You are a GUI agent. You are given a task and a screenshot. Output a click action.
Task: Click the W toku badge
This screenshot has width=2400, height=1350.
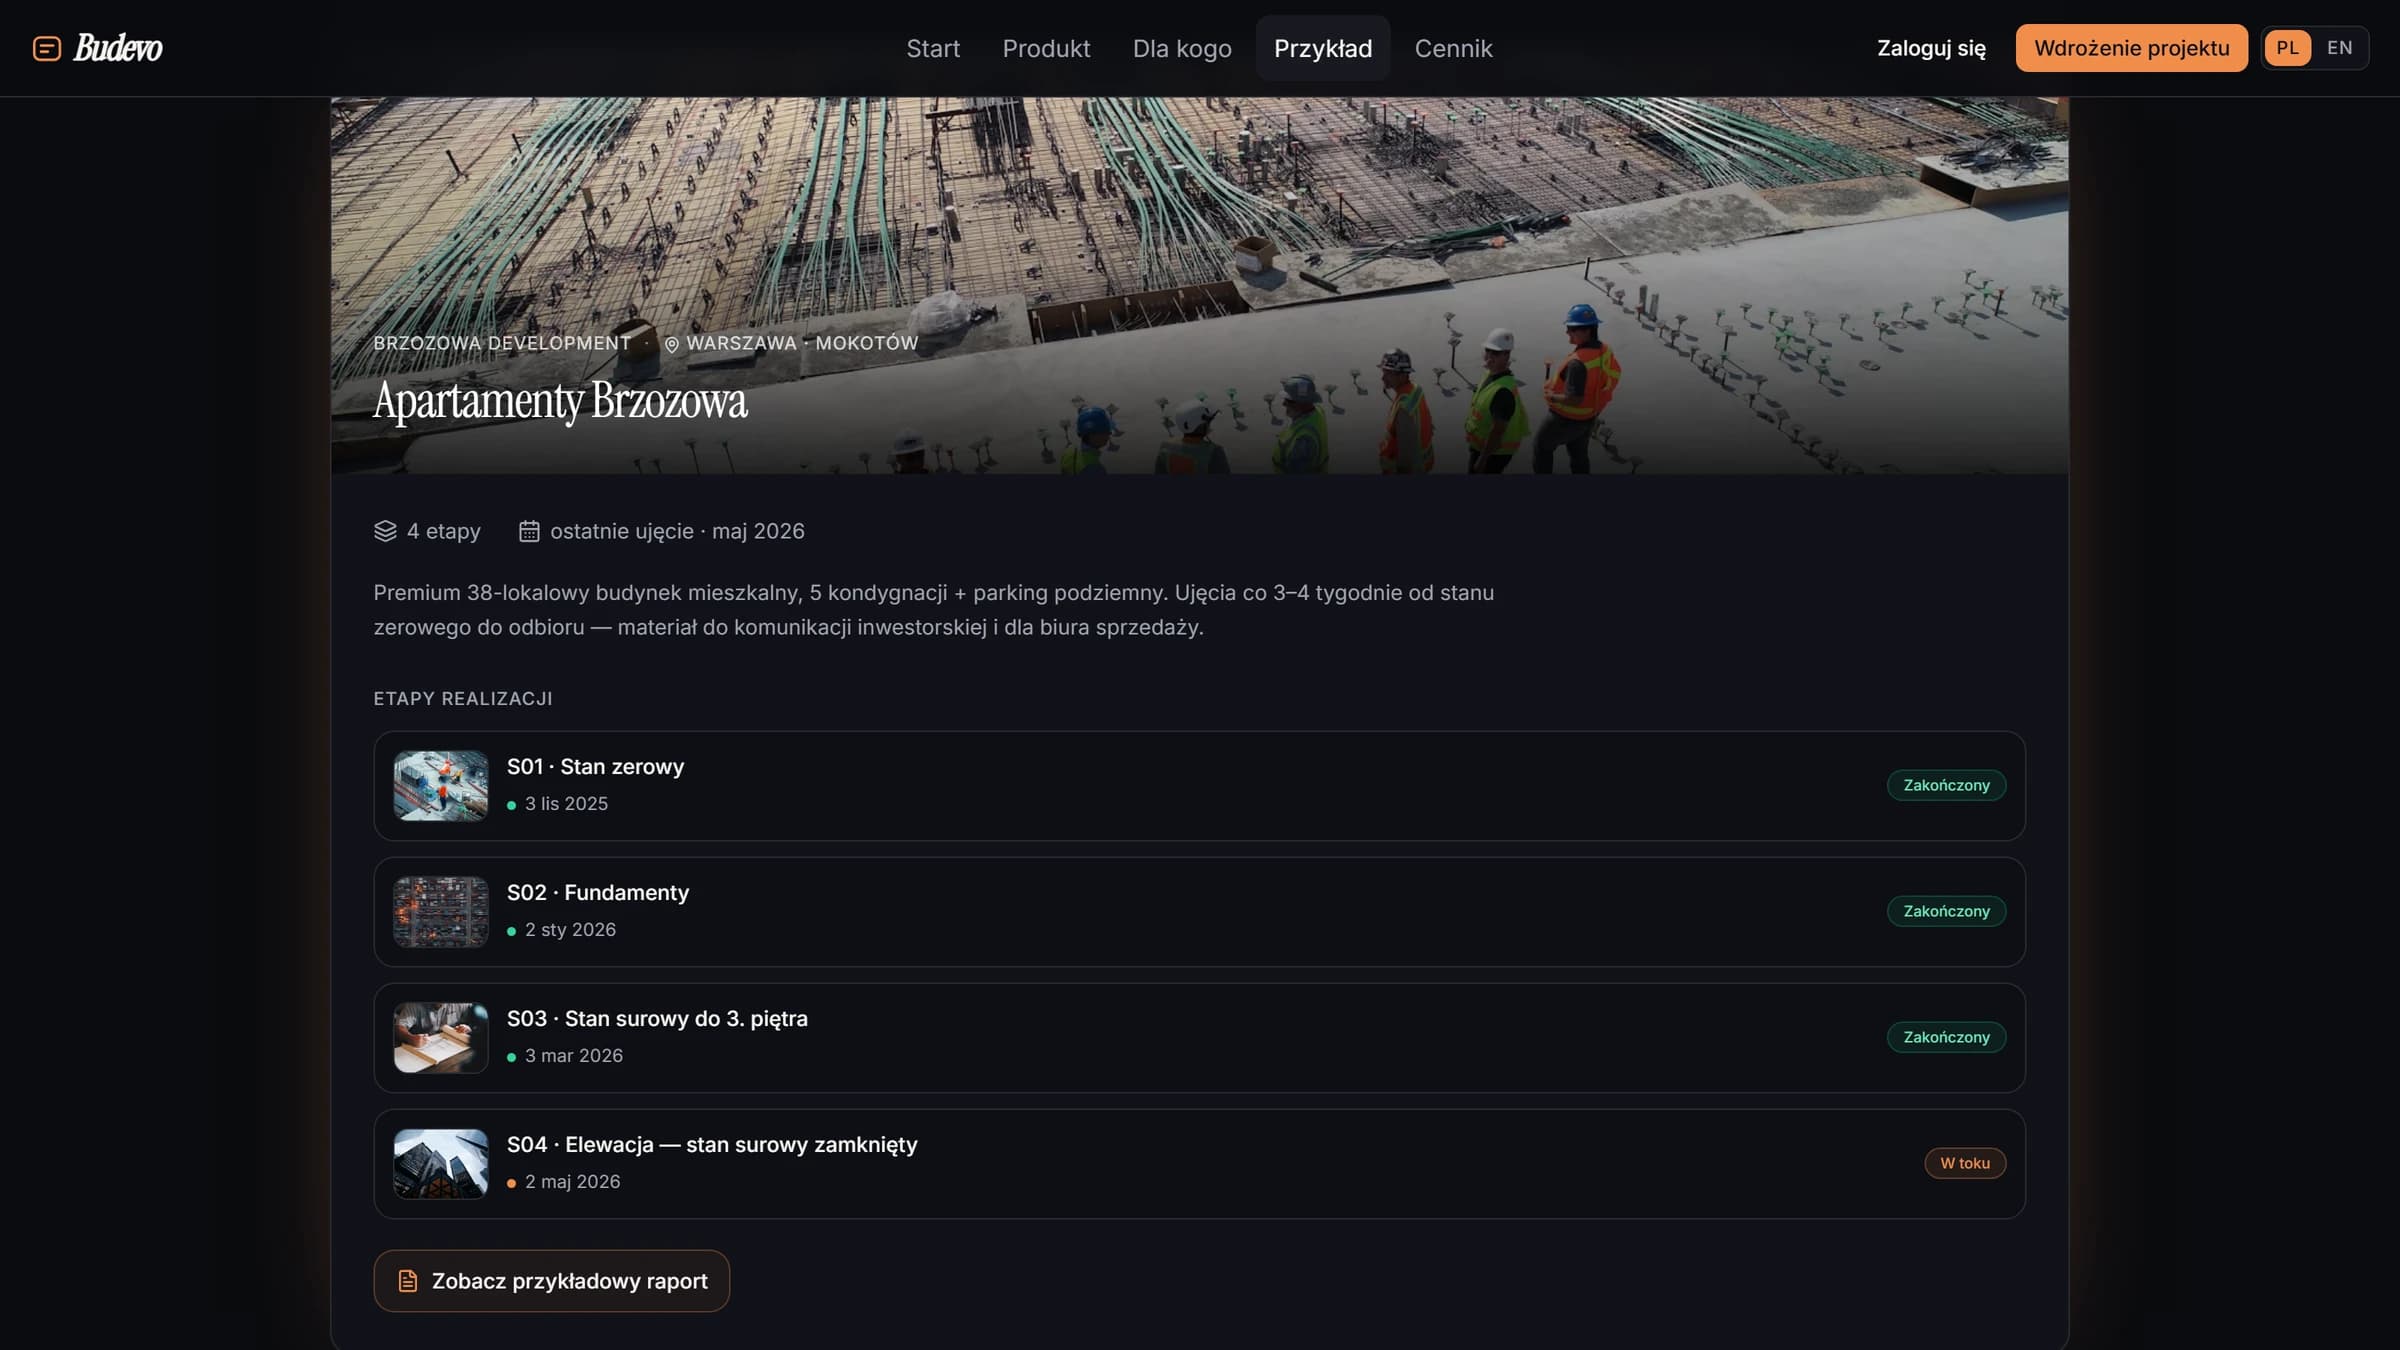tap(1965, 1164)
